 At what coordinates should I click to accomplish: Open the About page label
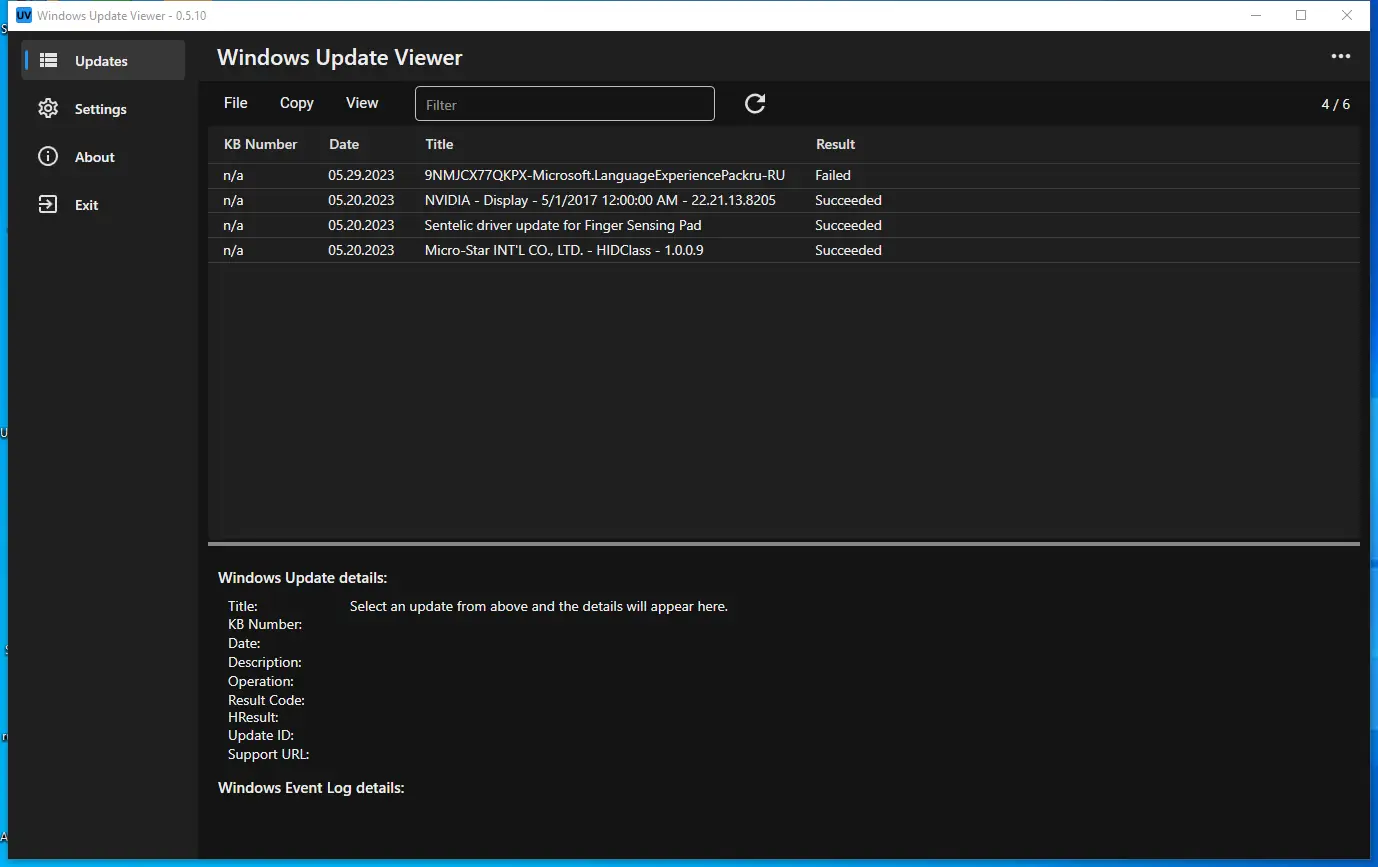(95, 157)
